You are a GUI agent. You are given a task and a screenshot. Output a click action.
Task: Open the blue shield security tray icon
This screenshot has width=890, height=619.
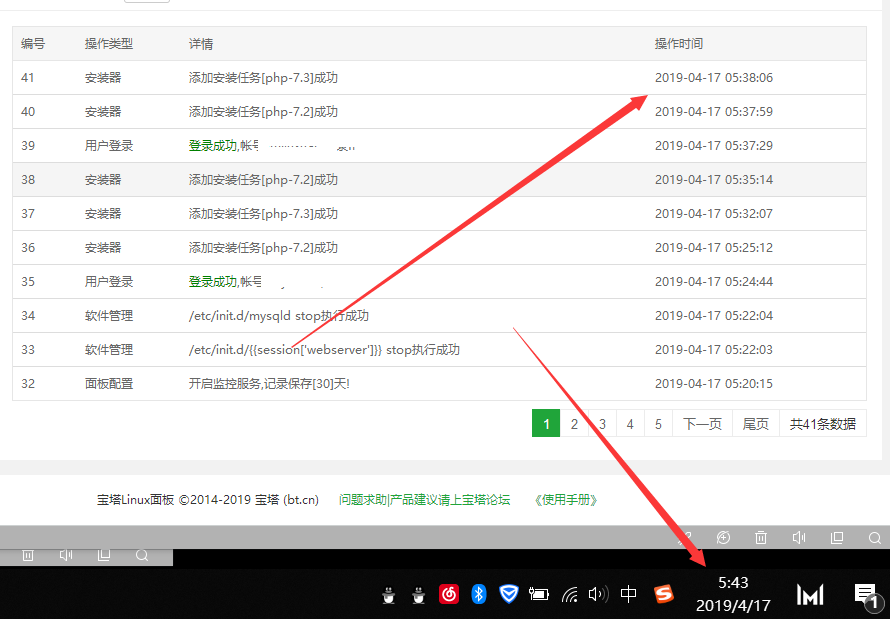point(509,594)
